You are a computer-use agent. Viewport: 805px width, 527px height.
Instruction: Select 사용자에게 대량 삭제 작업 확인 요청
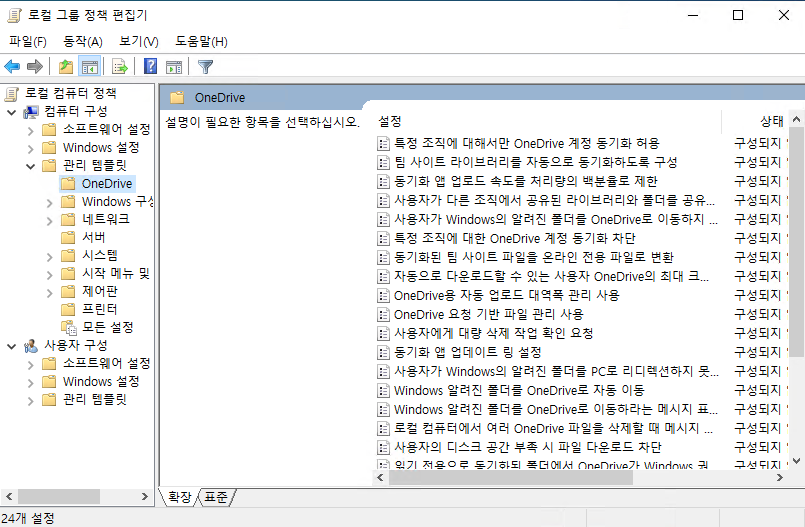tap(493, 333)
